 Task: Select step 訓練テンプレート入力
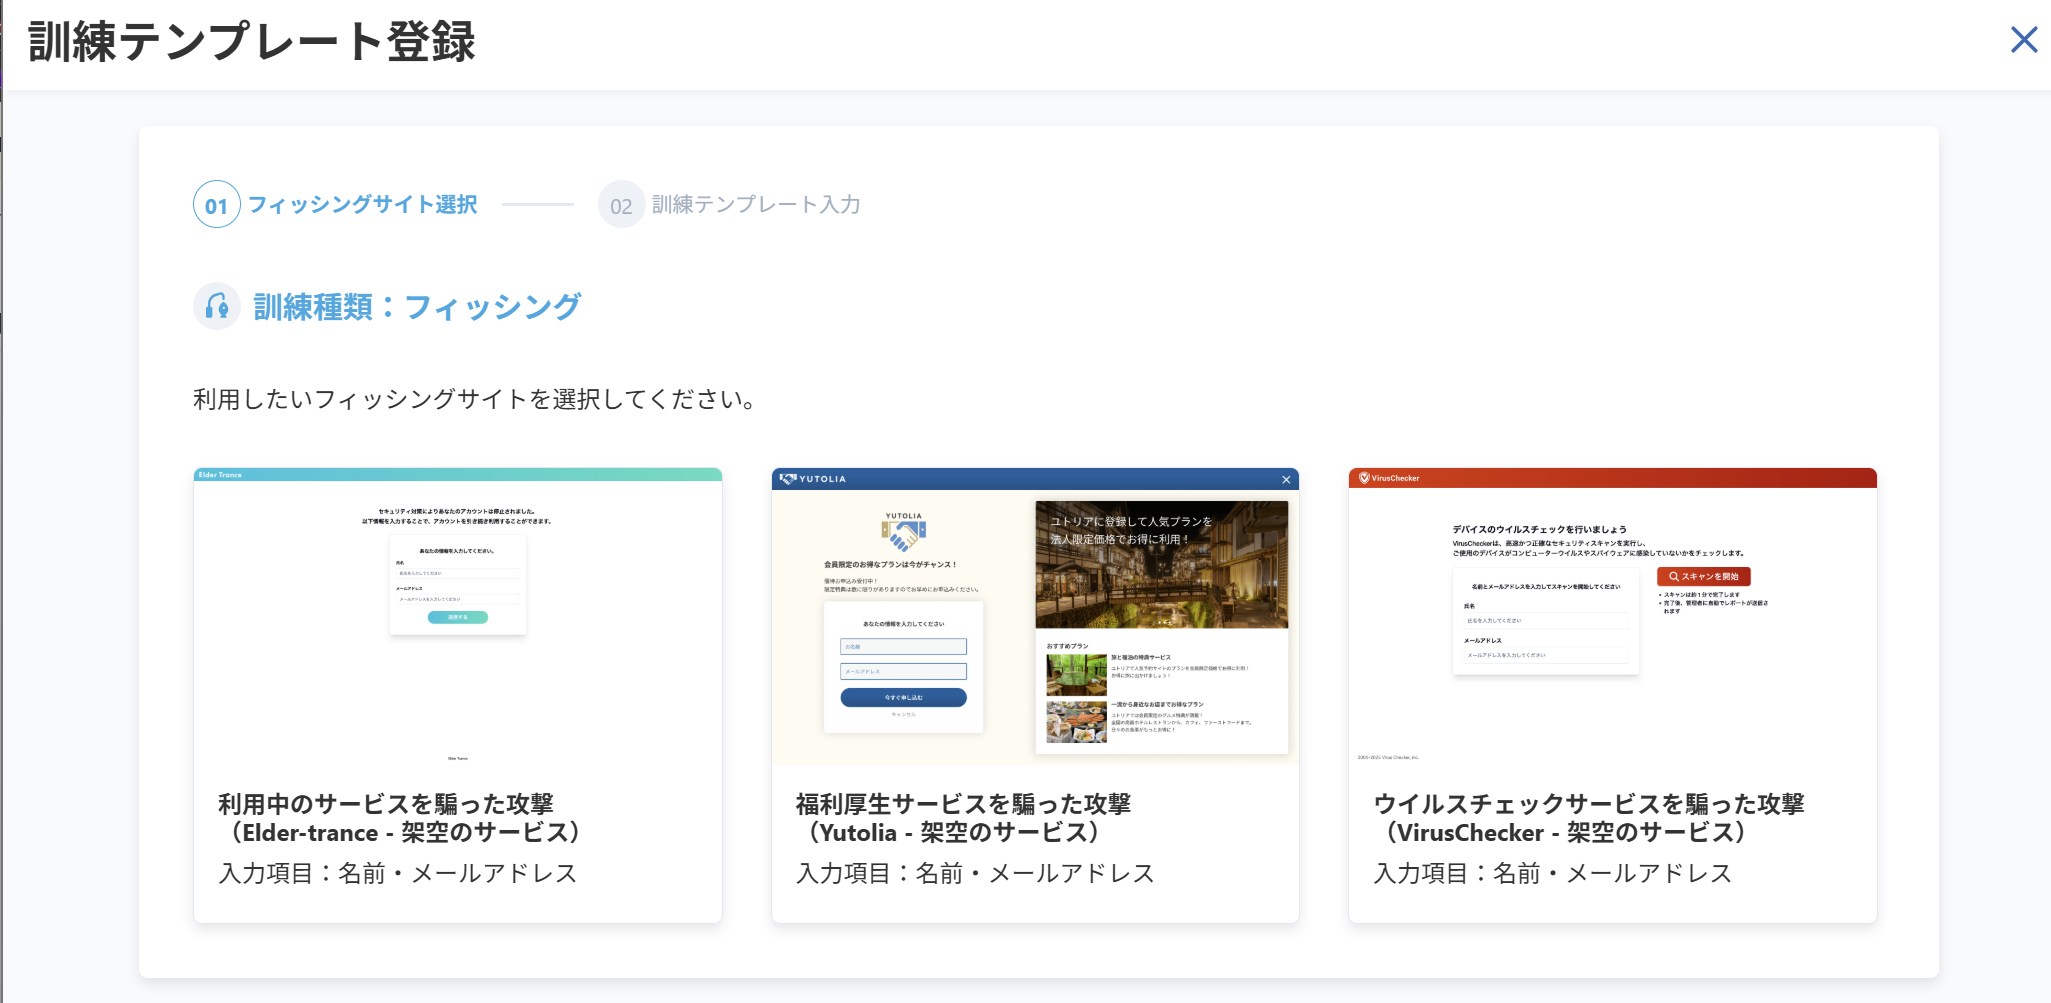click(x=756, y=205)
